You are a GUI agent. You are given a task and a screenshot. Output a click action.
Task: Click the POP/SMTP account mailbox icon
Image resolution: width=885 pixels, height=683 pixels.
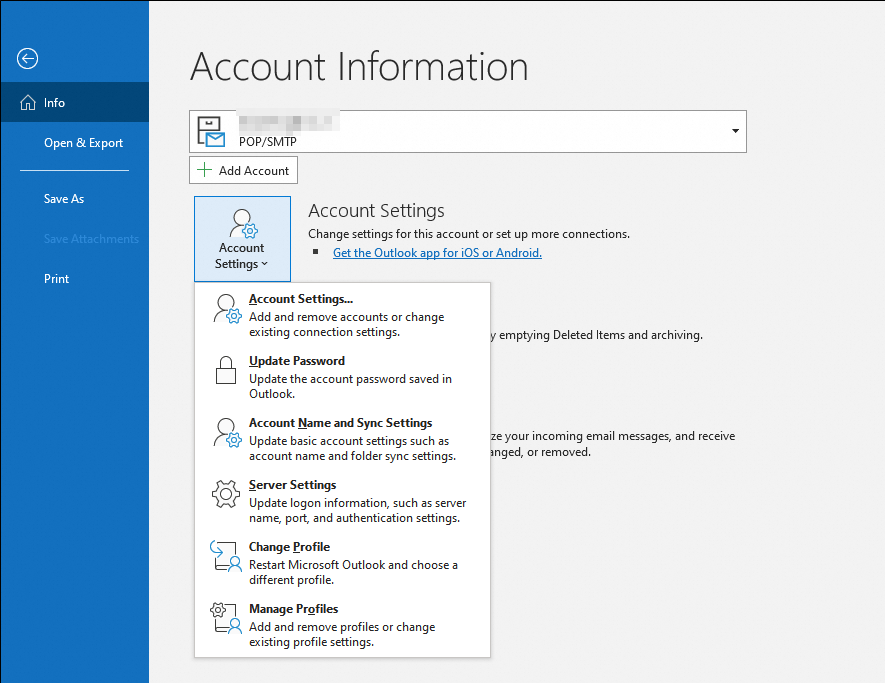coord(211,132)
